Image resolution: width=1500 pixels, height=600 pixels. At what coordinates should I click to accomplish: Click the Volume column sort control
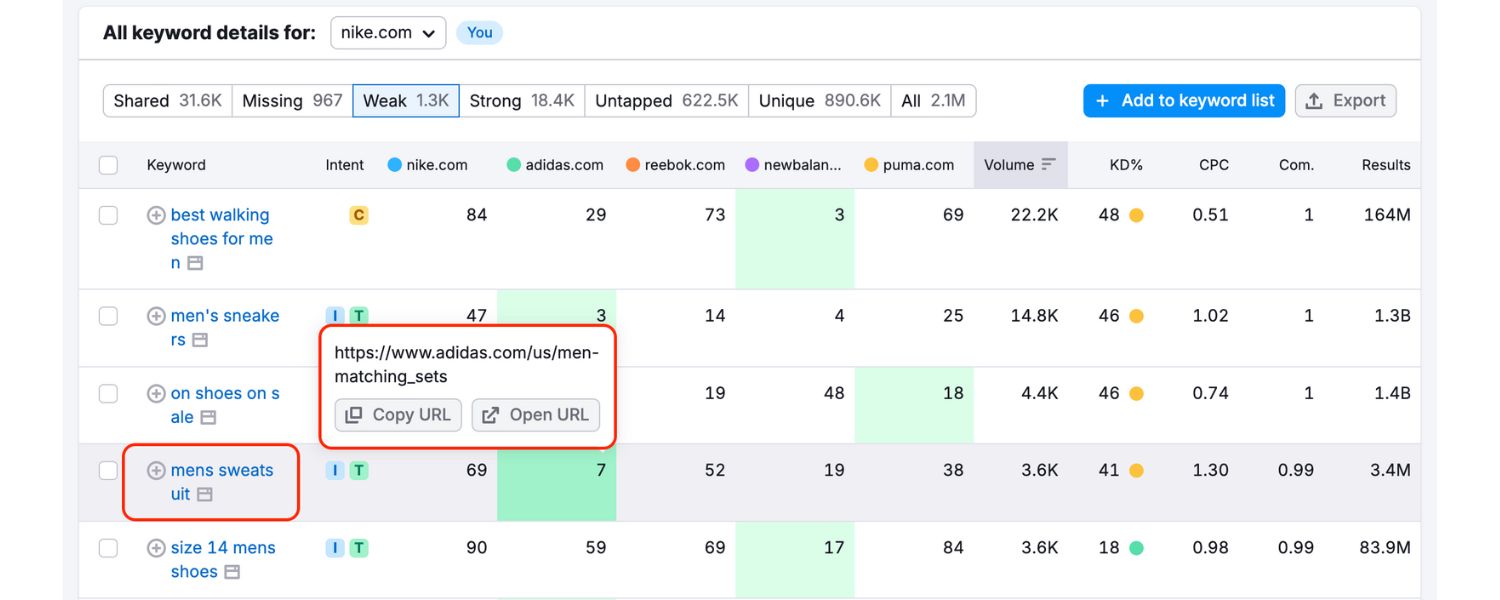click(1050, 164)
